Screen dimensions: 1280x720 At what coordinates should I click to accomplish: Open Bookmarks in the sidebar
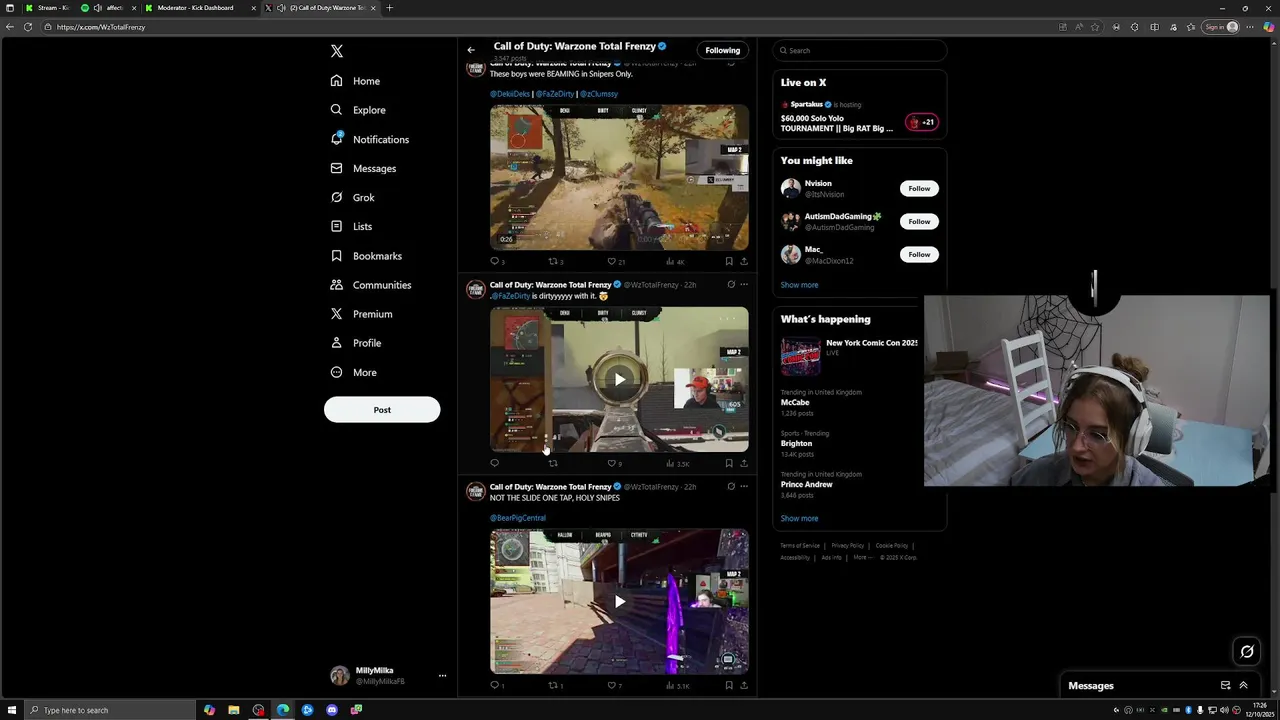coord(366,256)
